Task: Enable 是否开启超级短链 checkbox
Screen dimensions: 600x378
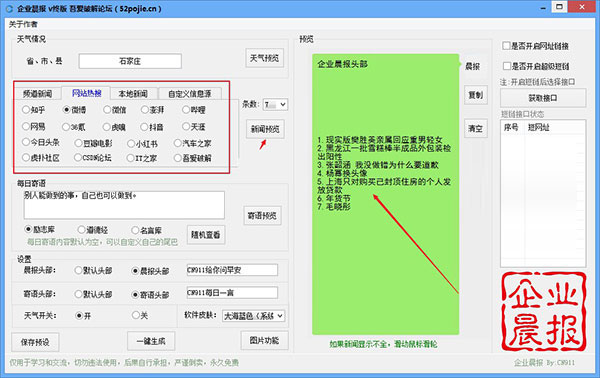Action: [x=536, y=66]
